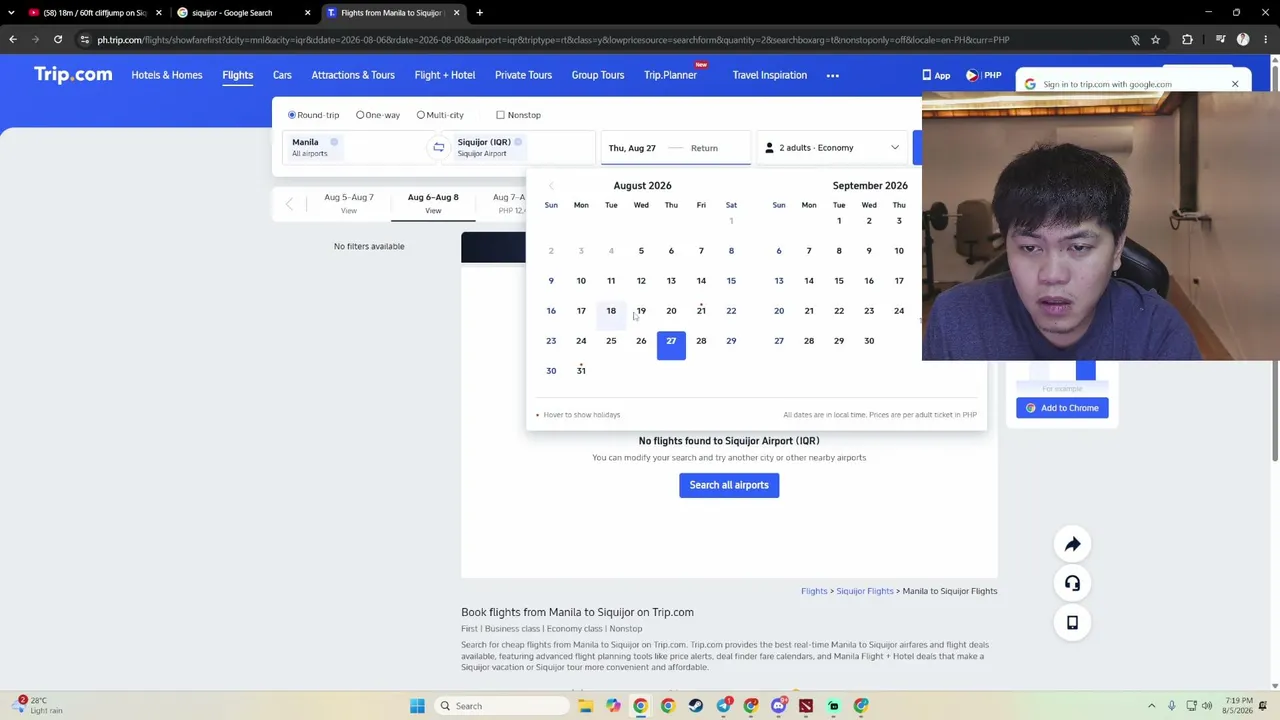Click the Siquijor (IQR) destination field

(522, 148)
